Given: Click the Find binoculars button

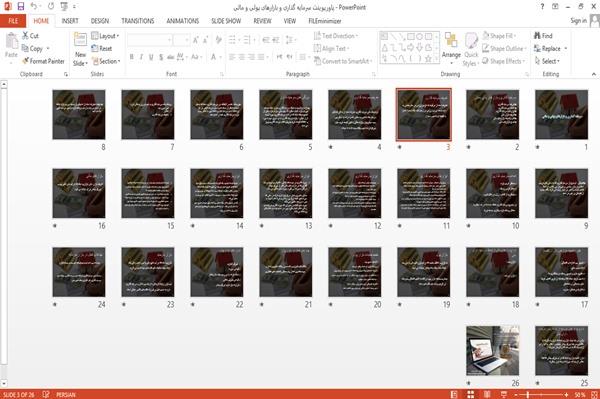Looking at the screenshot, I should click(543, 36).
